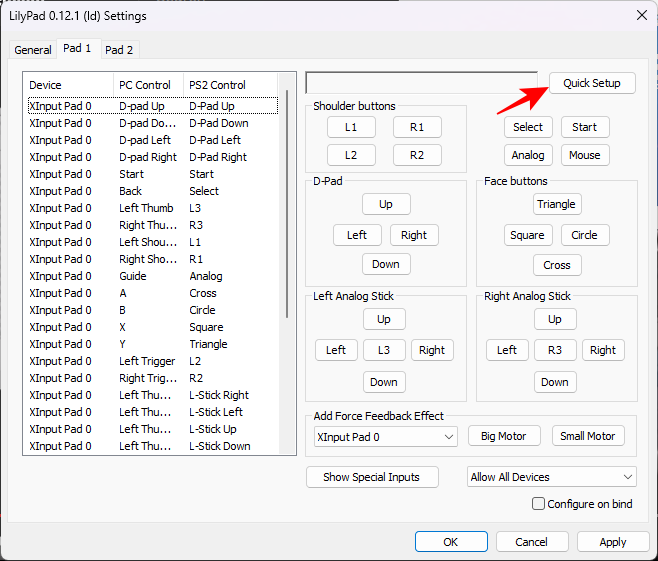
Task: Select the B to Circle row
Action: click(153, 310)
